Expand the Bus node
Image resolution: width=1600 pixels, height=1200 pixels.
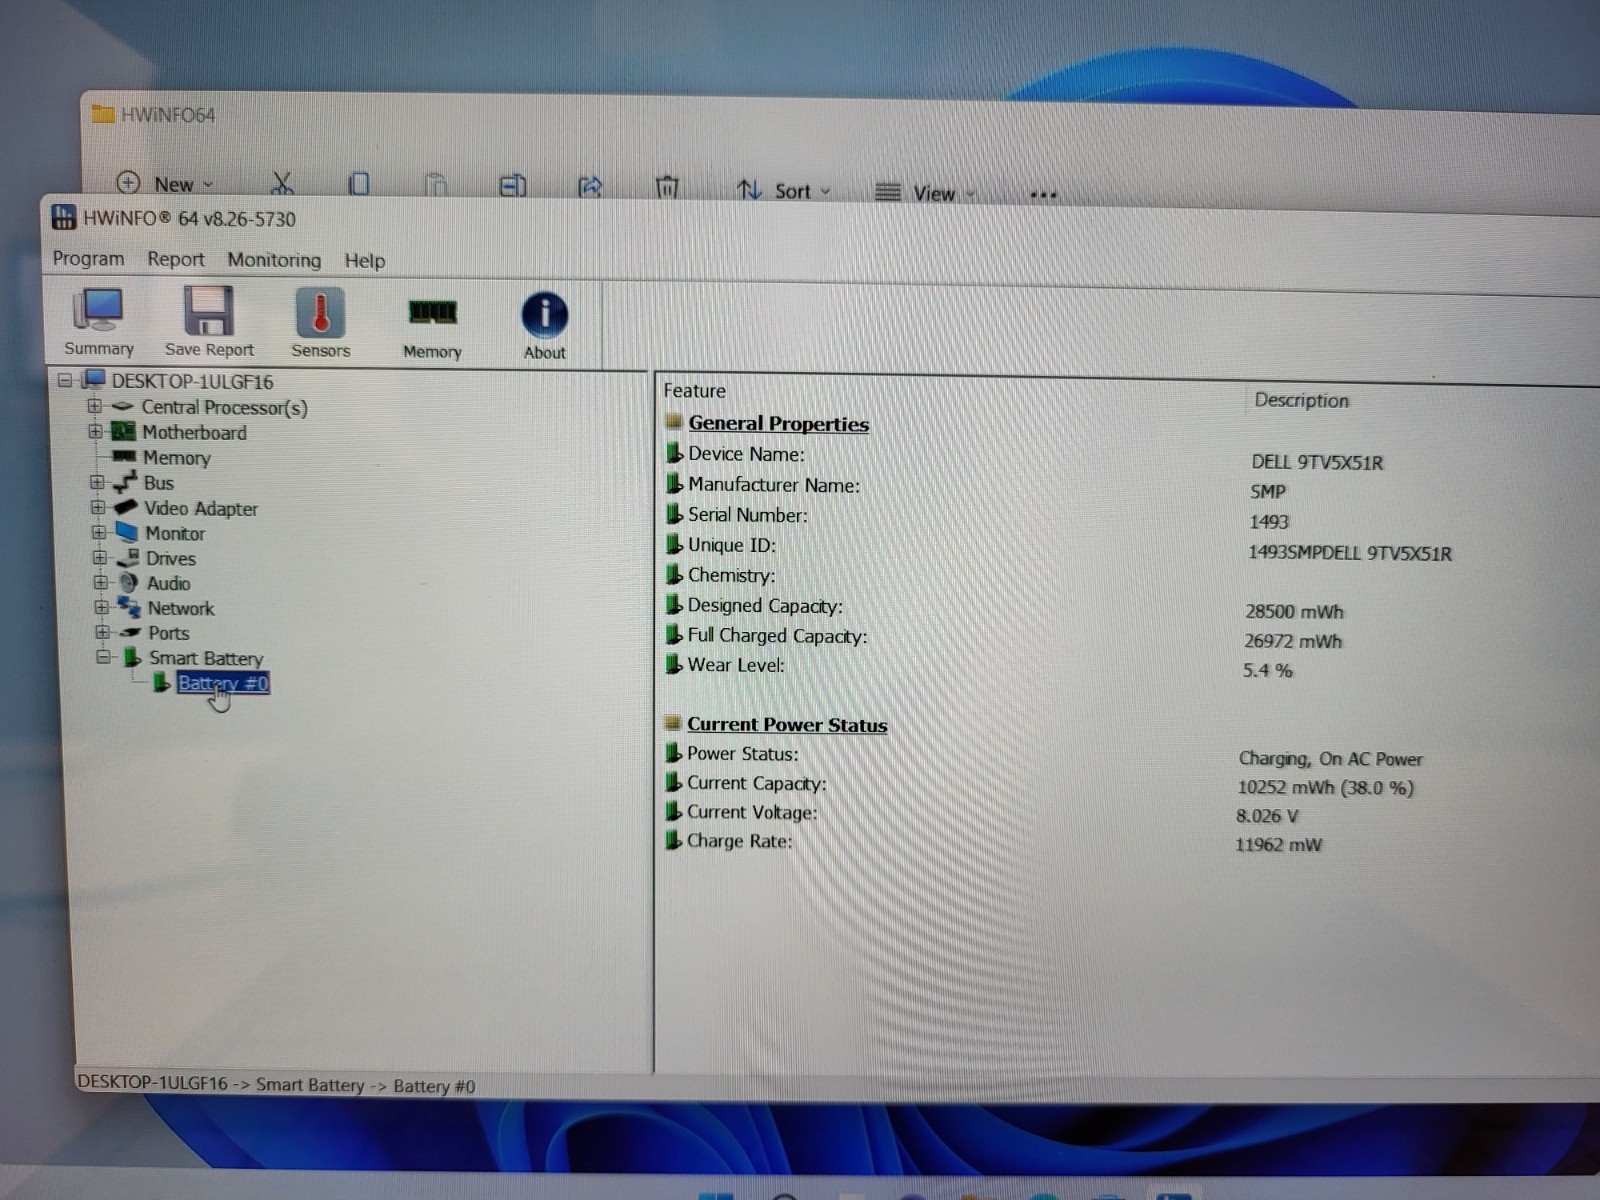tap(97, 482)
